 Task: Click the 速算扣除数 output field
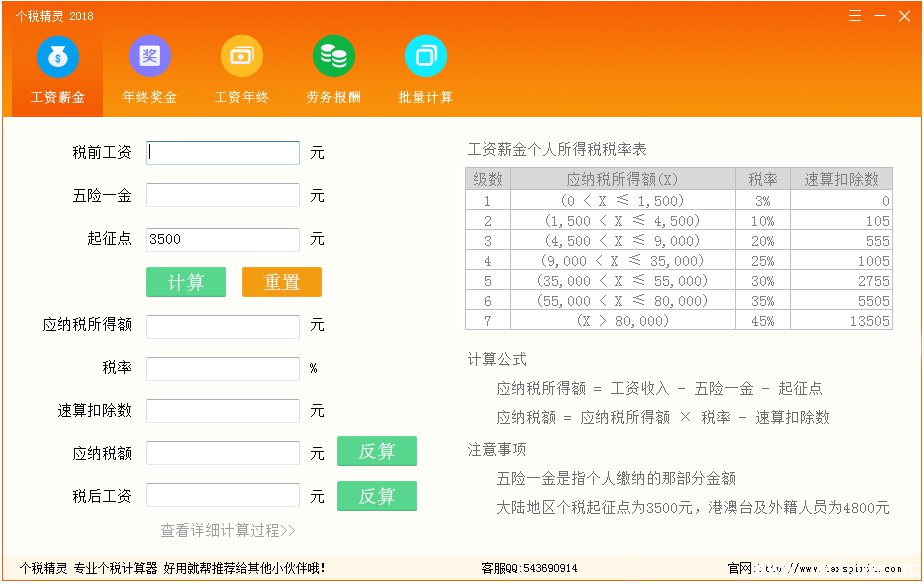pyautogui.click(x=223, y=411)
